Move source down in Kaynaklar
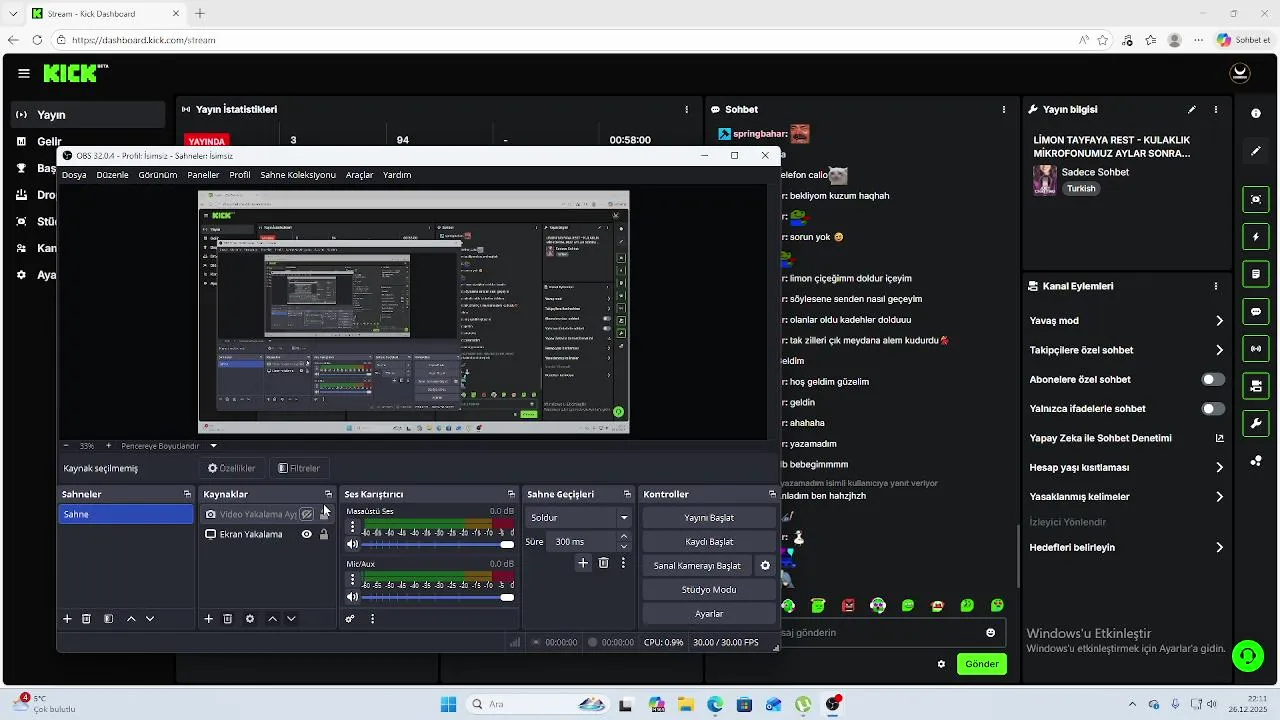 tap(291, 619)
